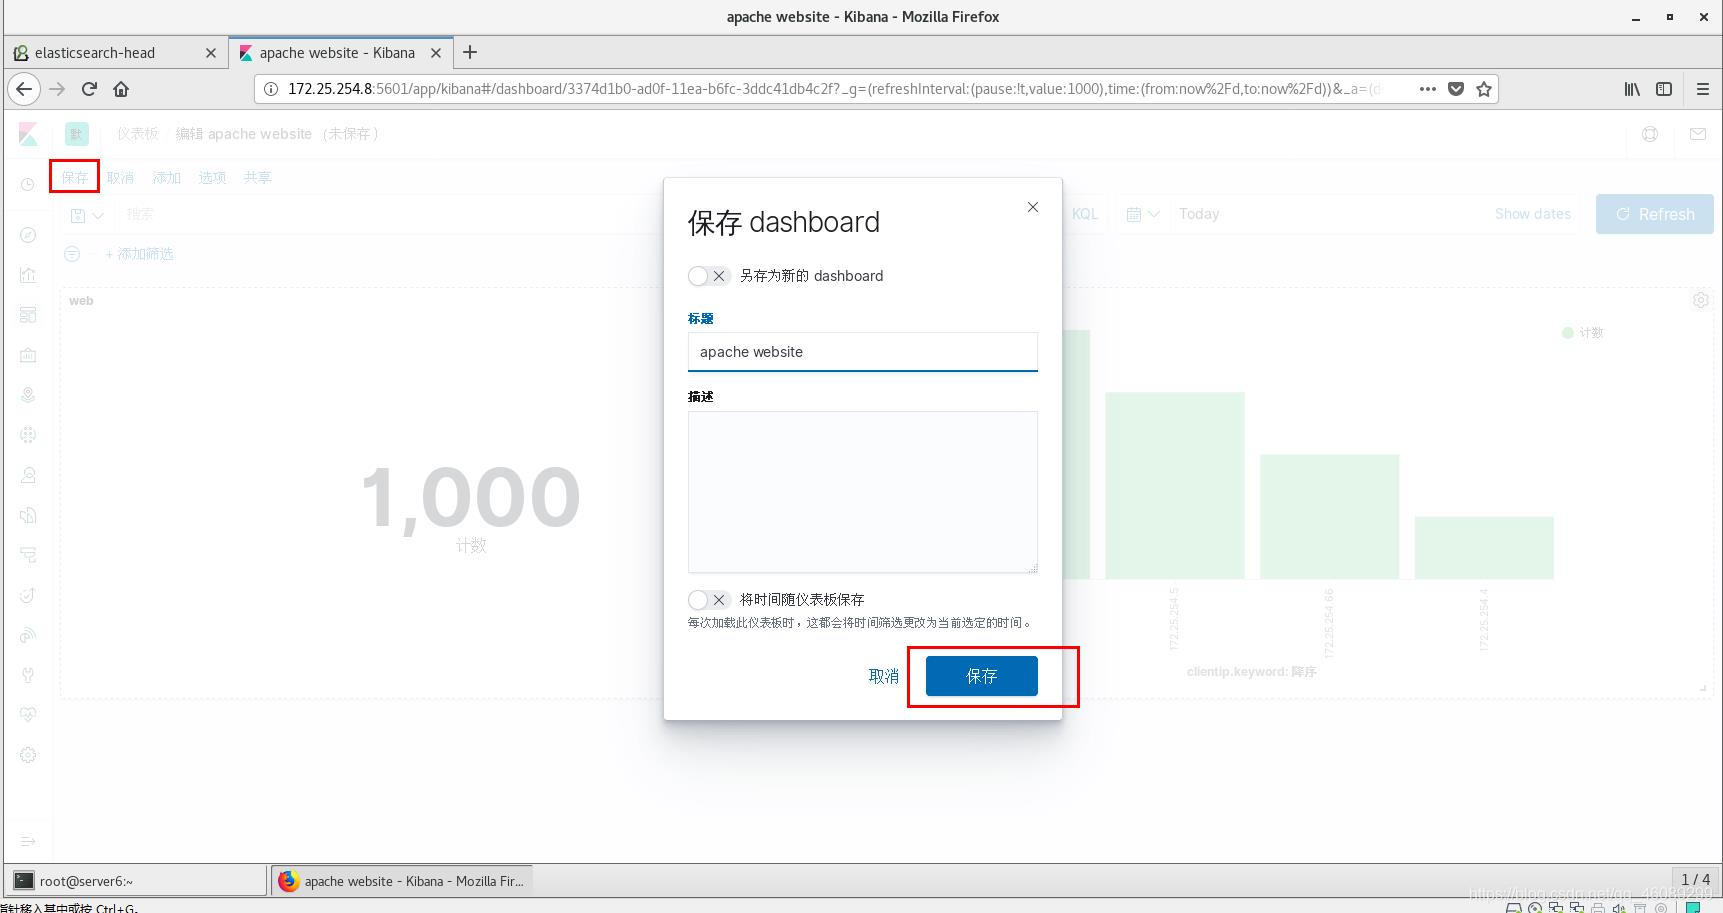Open a new Firefox tab
The height and width of the screenshot is (913, 1723).
coord(470,53)
